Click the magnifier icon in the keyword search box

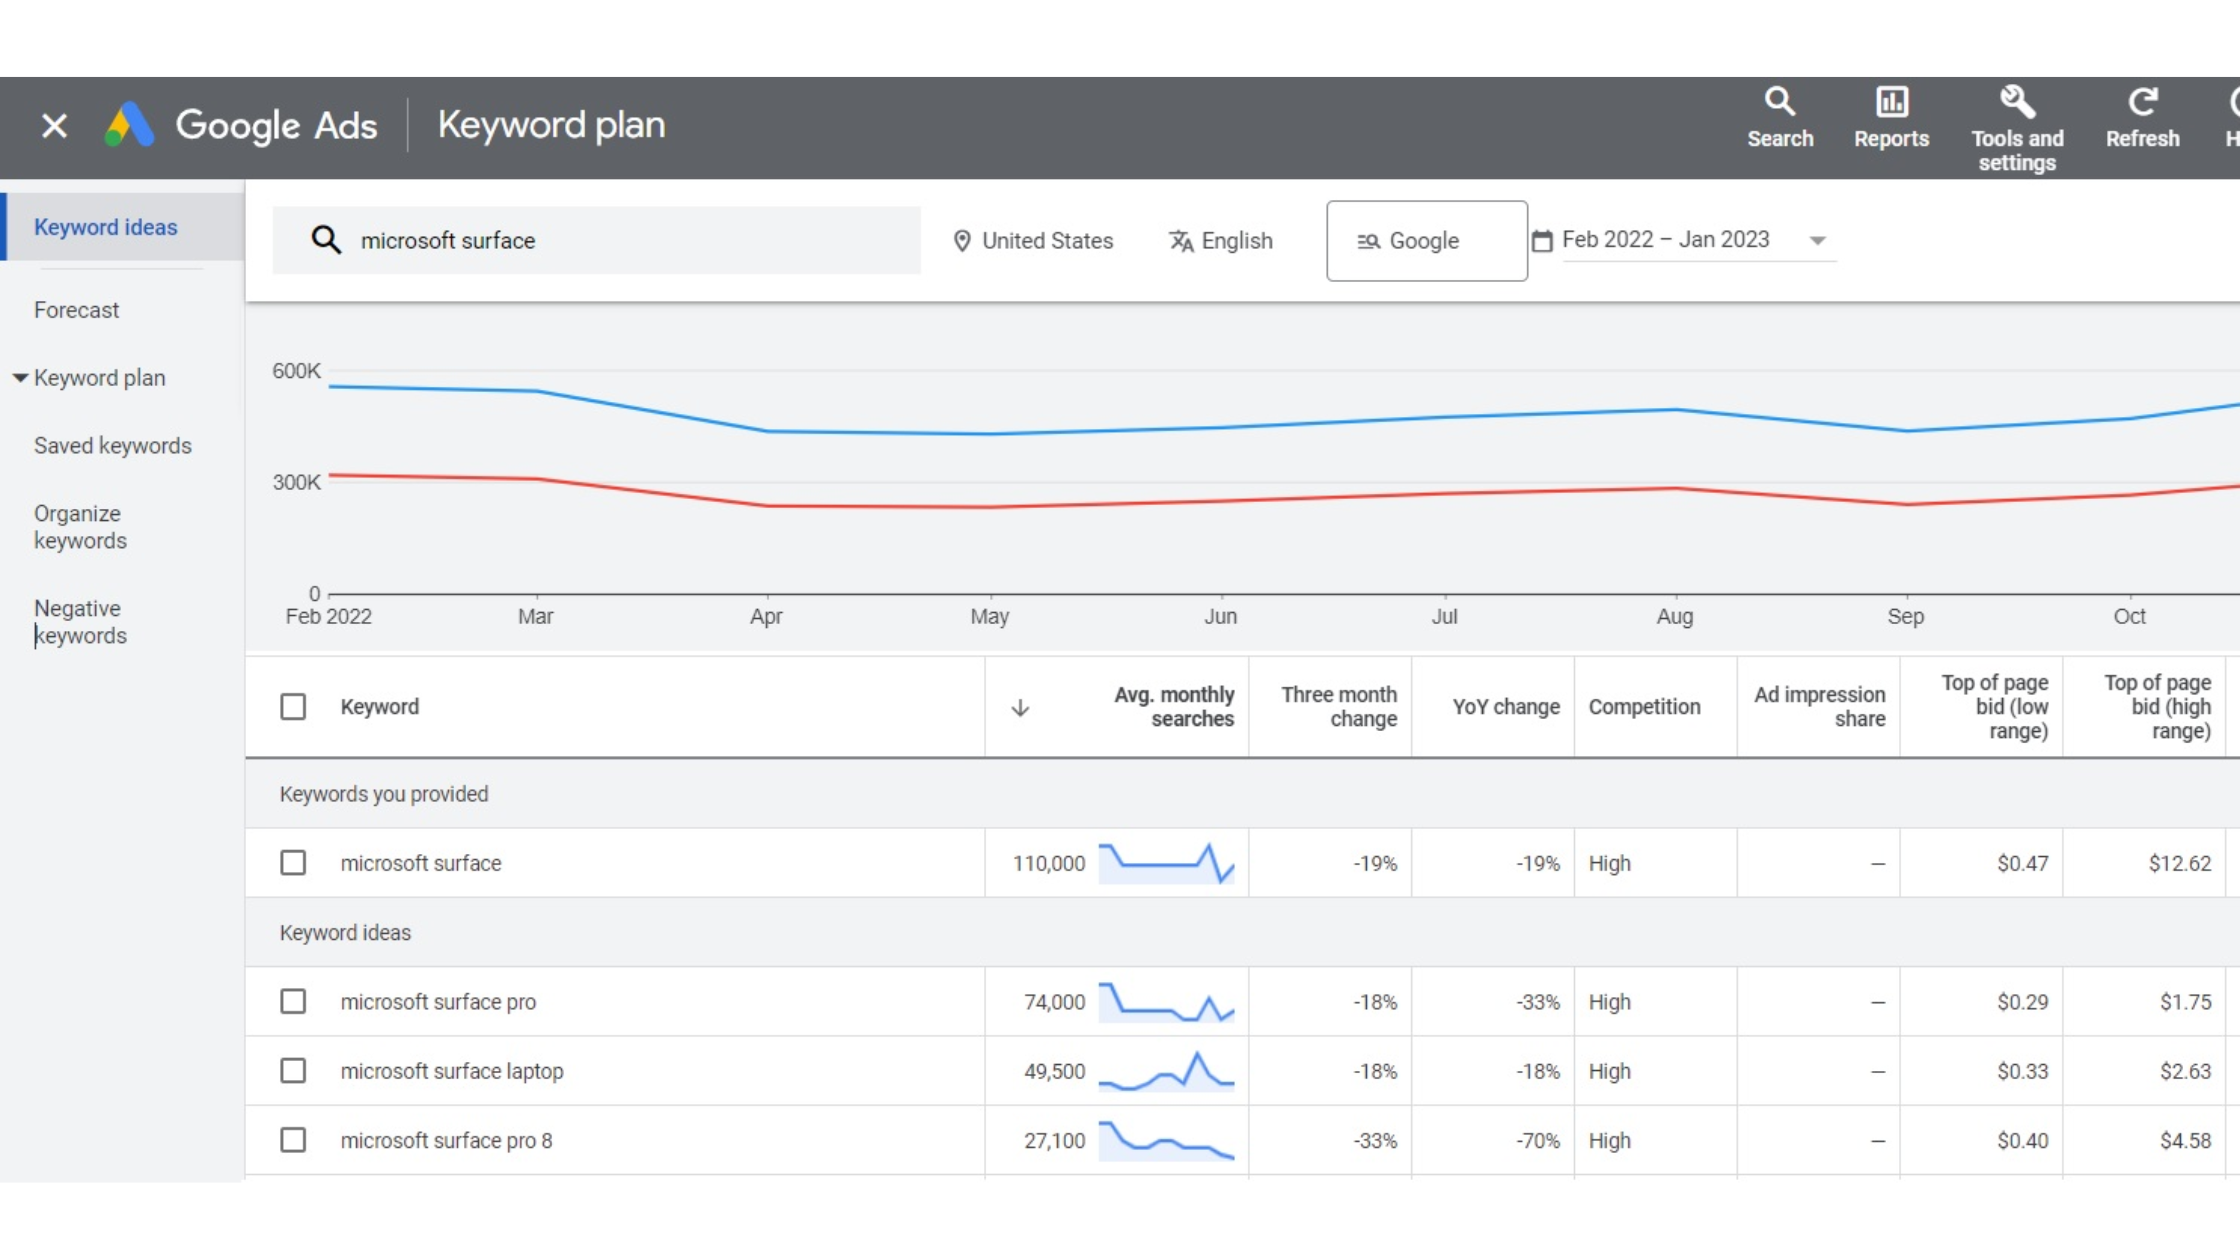(326, 240)
